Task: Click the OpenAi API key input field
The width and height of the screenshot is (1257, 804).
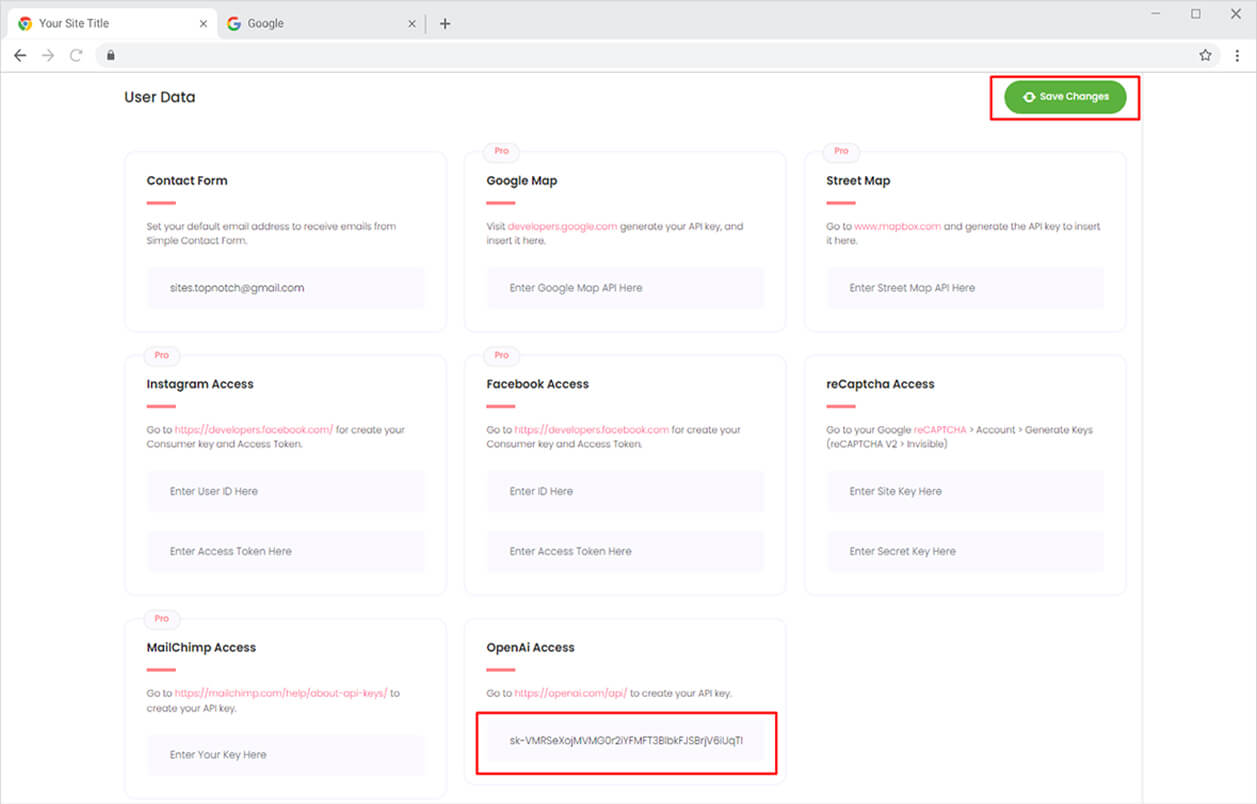Action: 626,741
